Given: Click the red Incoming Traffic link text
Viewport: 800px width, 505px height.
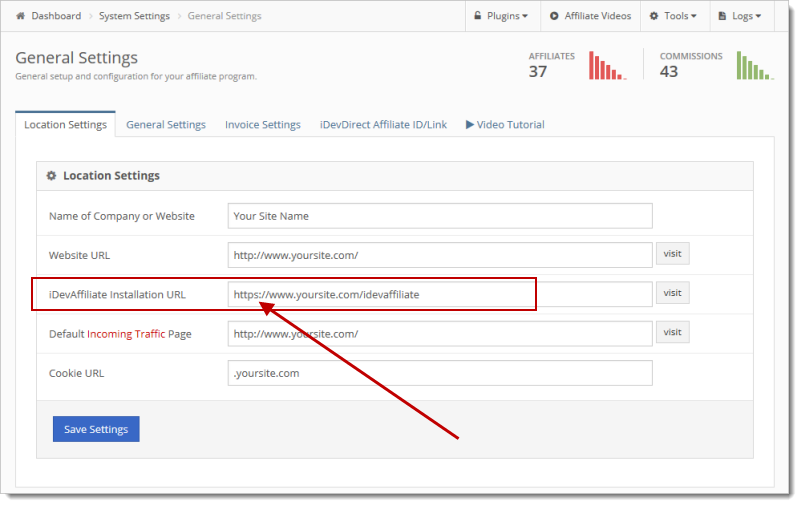Looking at the screenshot, I should pos(126,334).
